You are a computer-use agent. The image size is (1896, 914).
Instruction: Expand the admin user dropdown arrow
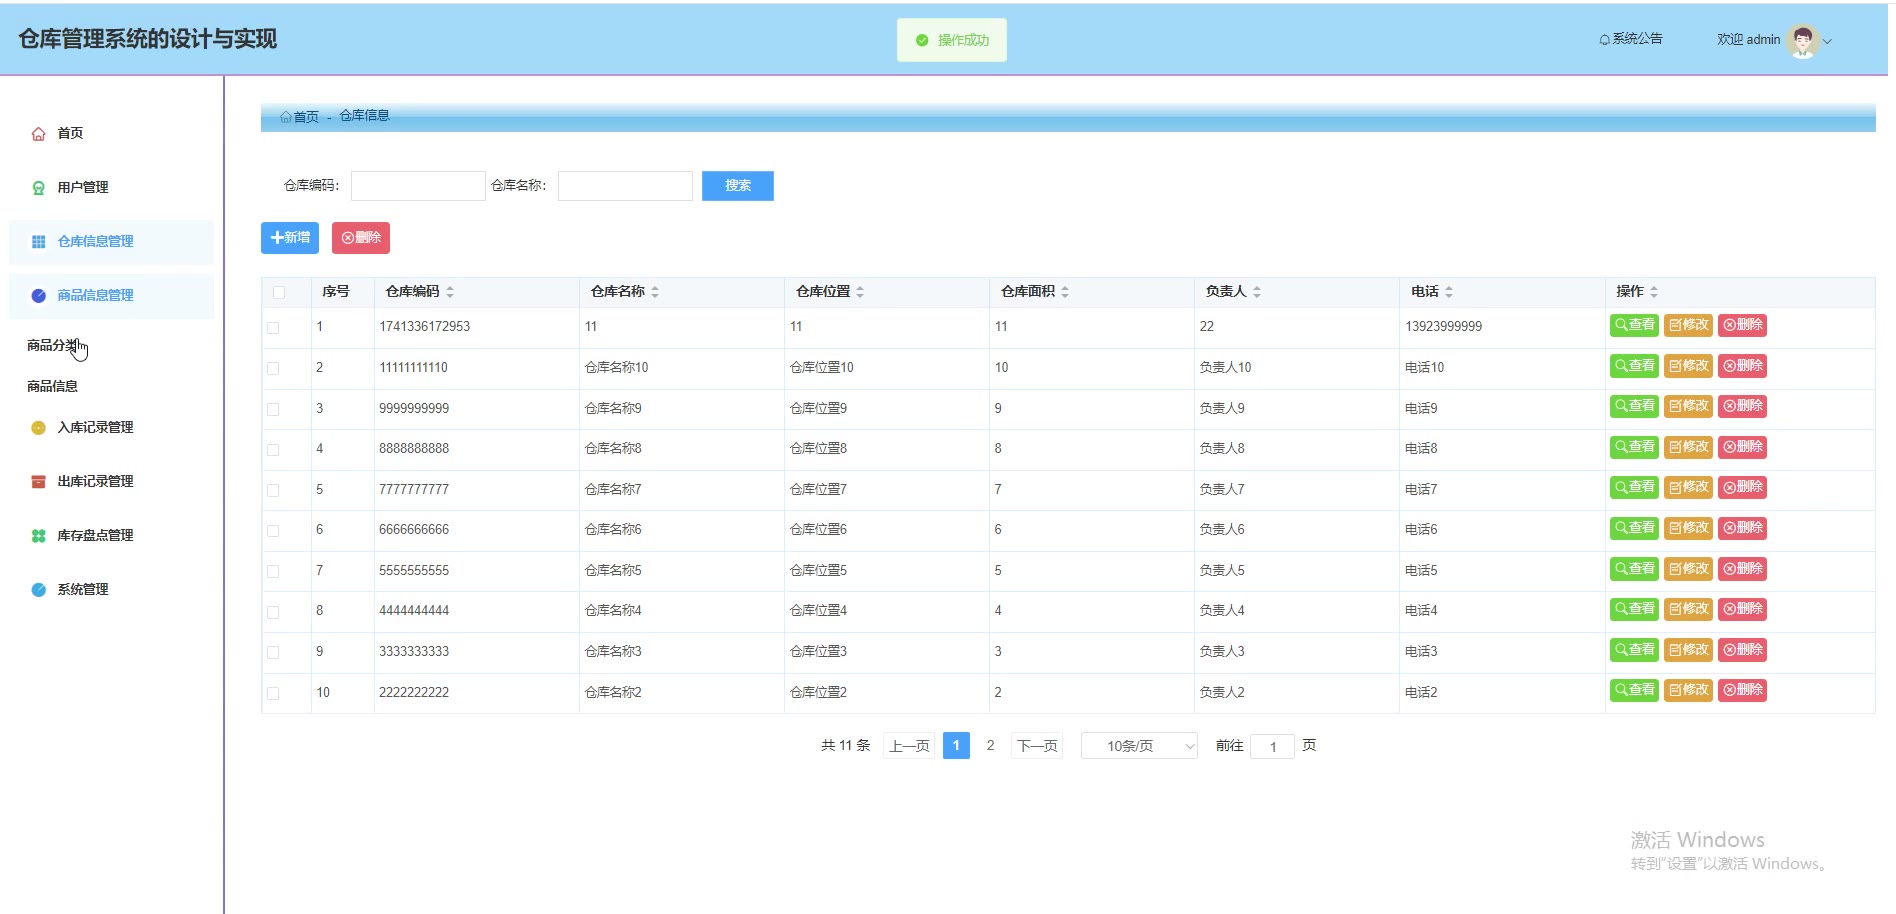(x=1828, y=42)
